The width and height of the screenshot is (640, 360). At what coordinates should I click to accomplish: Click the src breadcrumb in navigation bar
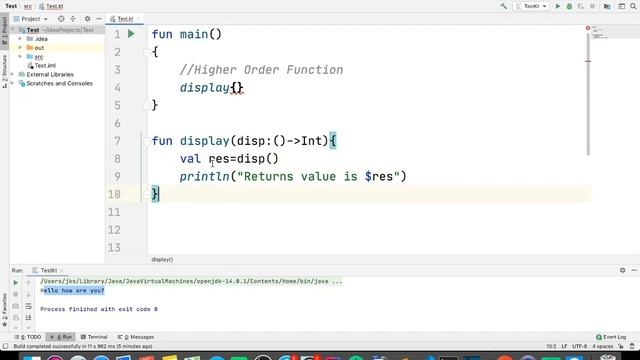point(28,6)
